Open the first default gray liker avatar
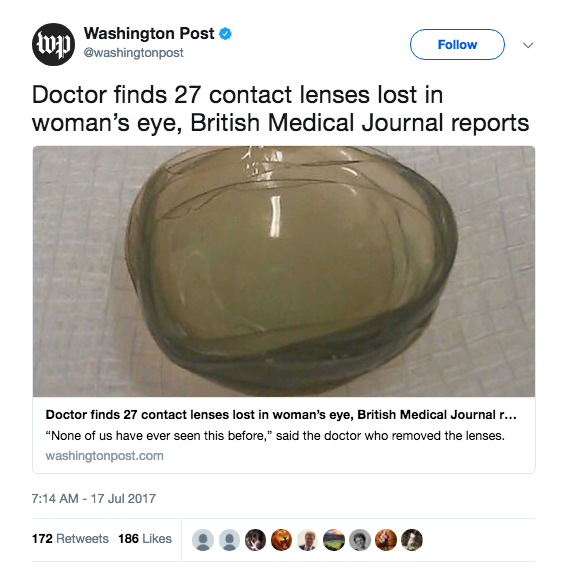The image size is (568, 574). tap(203, 540)
